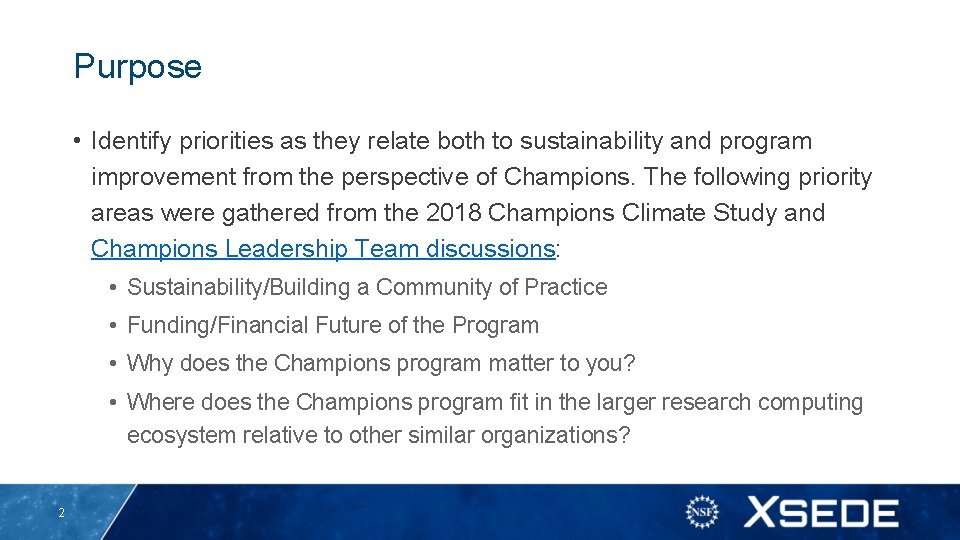The height and width of the screenshot is (540, 960).
Task: Click the bullet dot beside 'Funding/Financial Future'
Action: (x=115, y=326)
